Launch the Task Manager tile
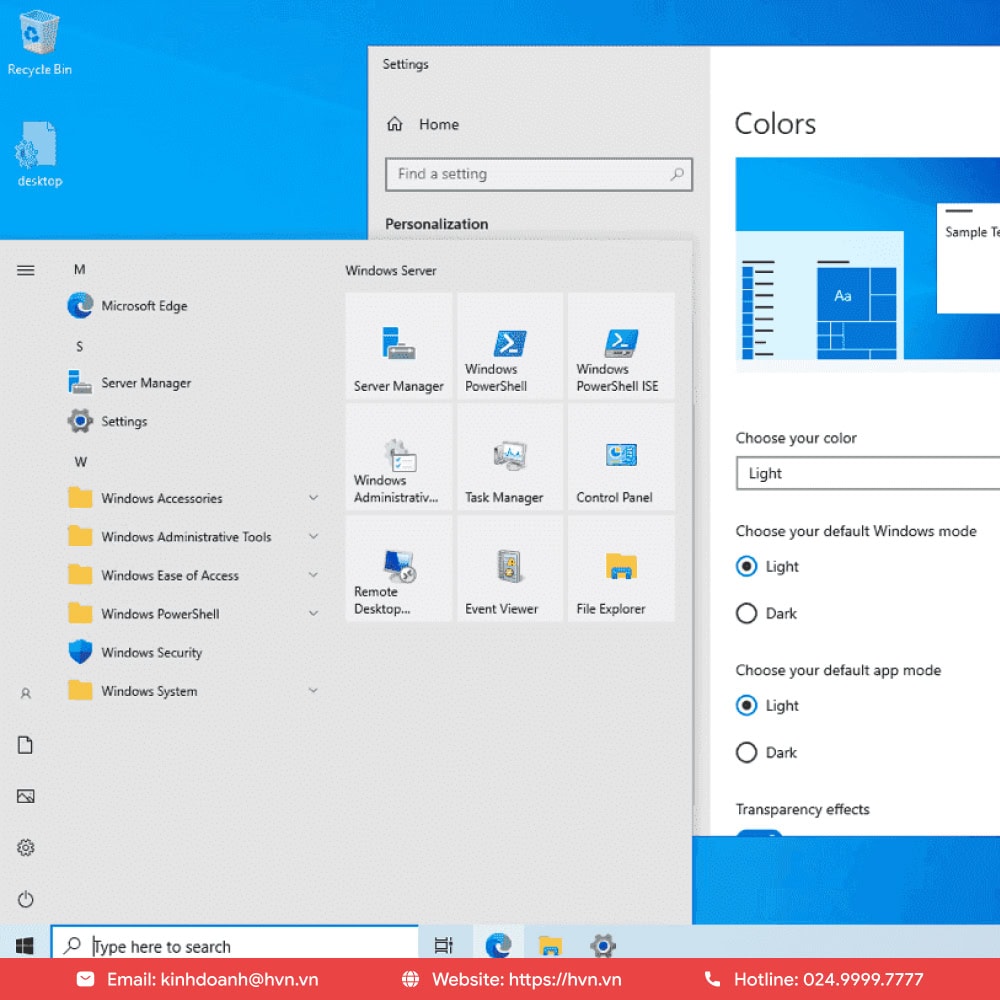This screenshot has width=1000, height=1000. tap(510, 457)
